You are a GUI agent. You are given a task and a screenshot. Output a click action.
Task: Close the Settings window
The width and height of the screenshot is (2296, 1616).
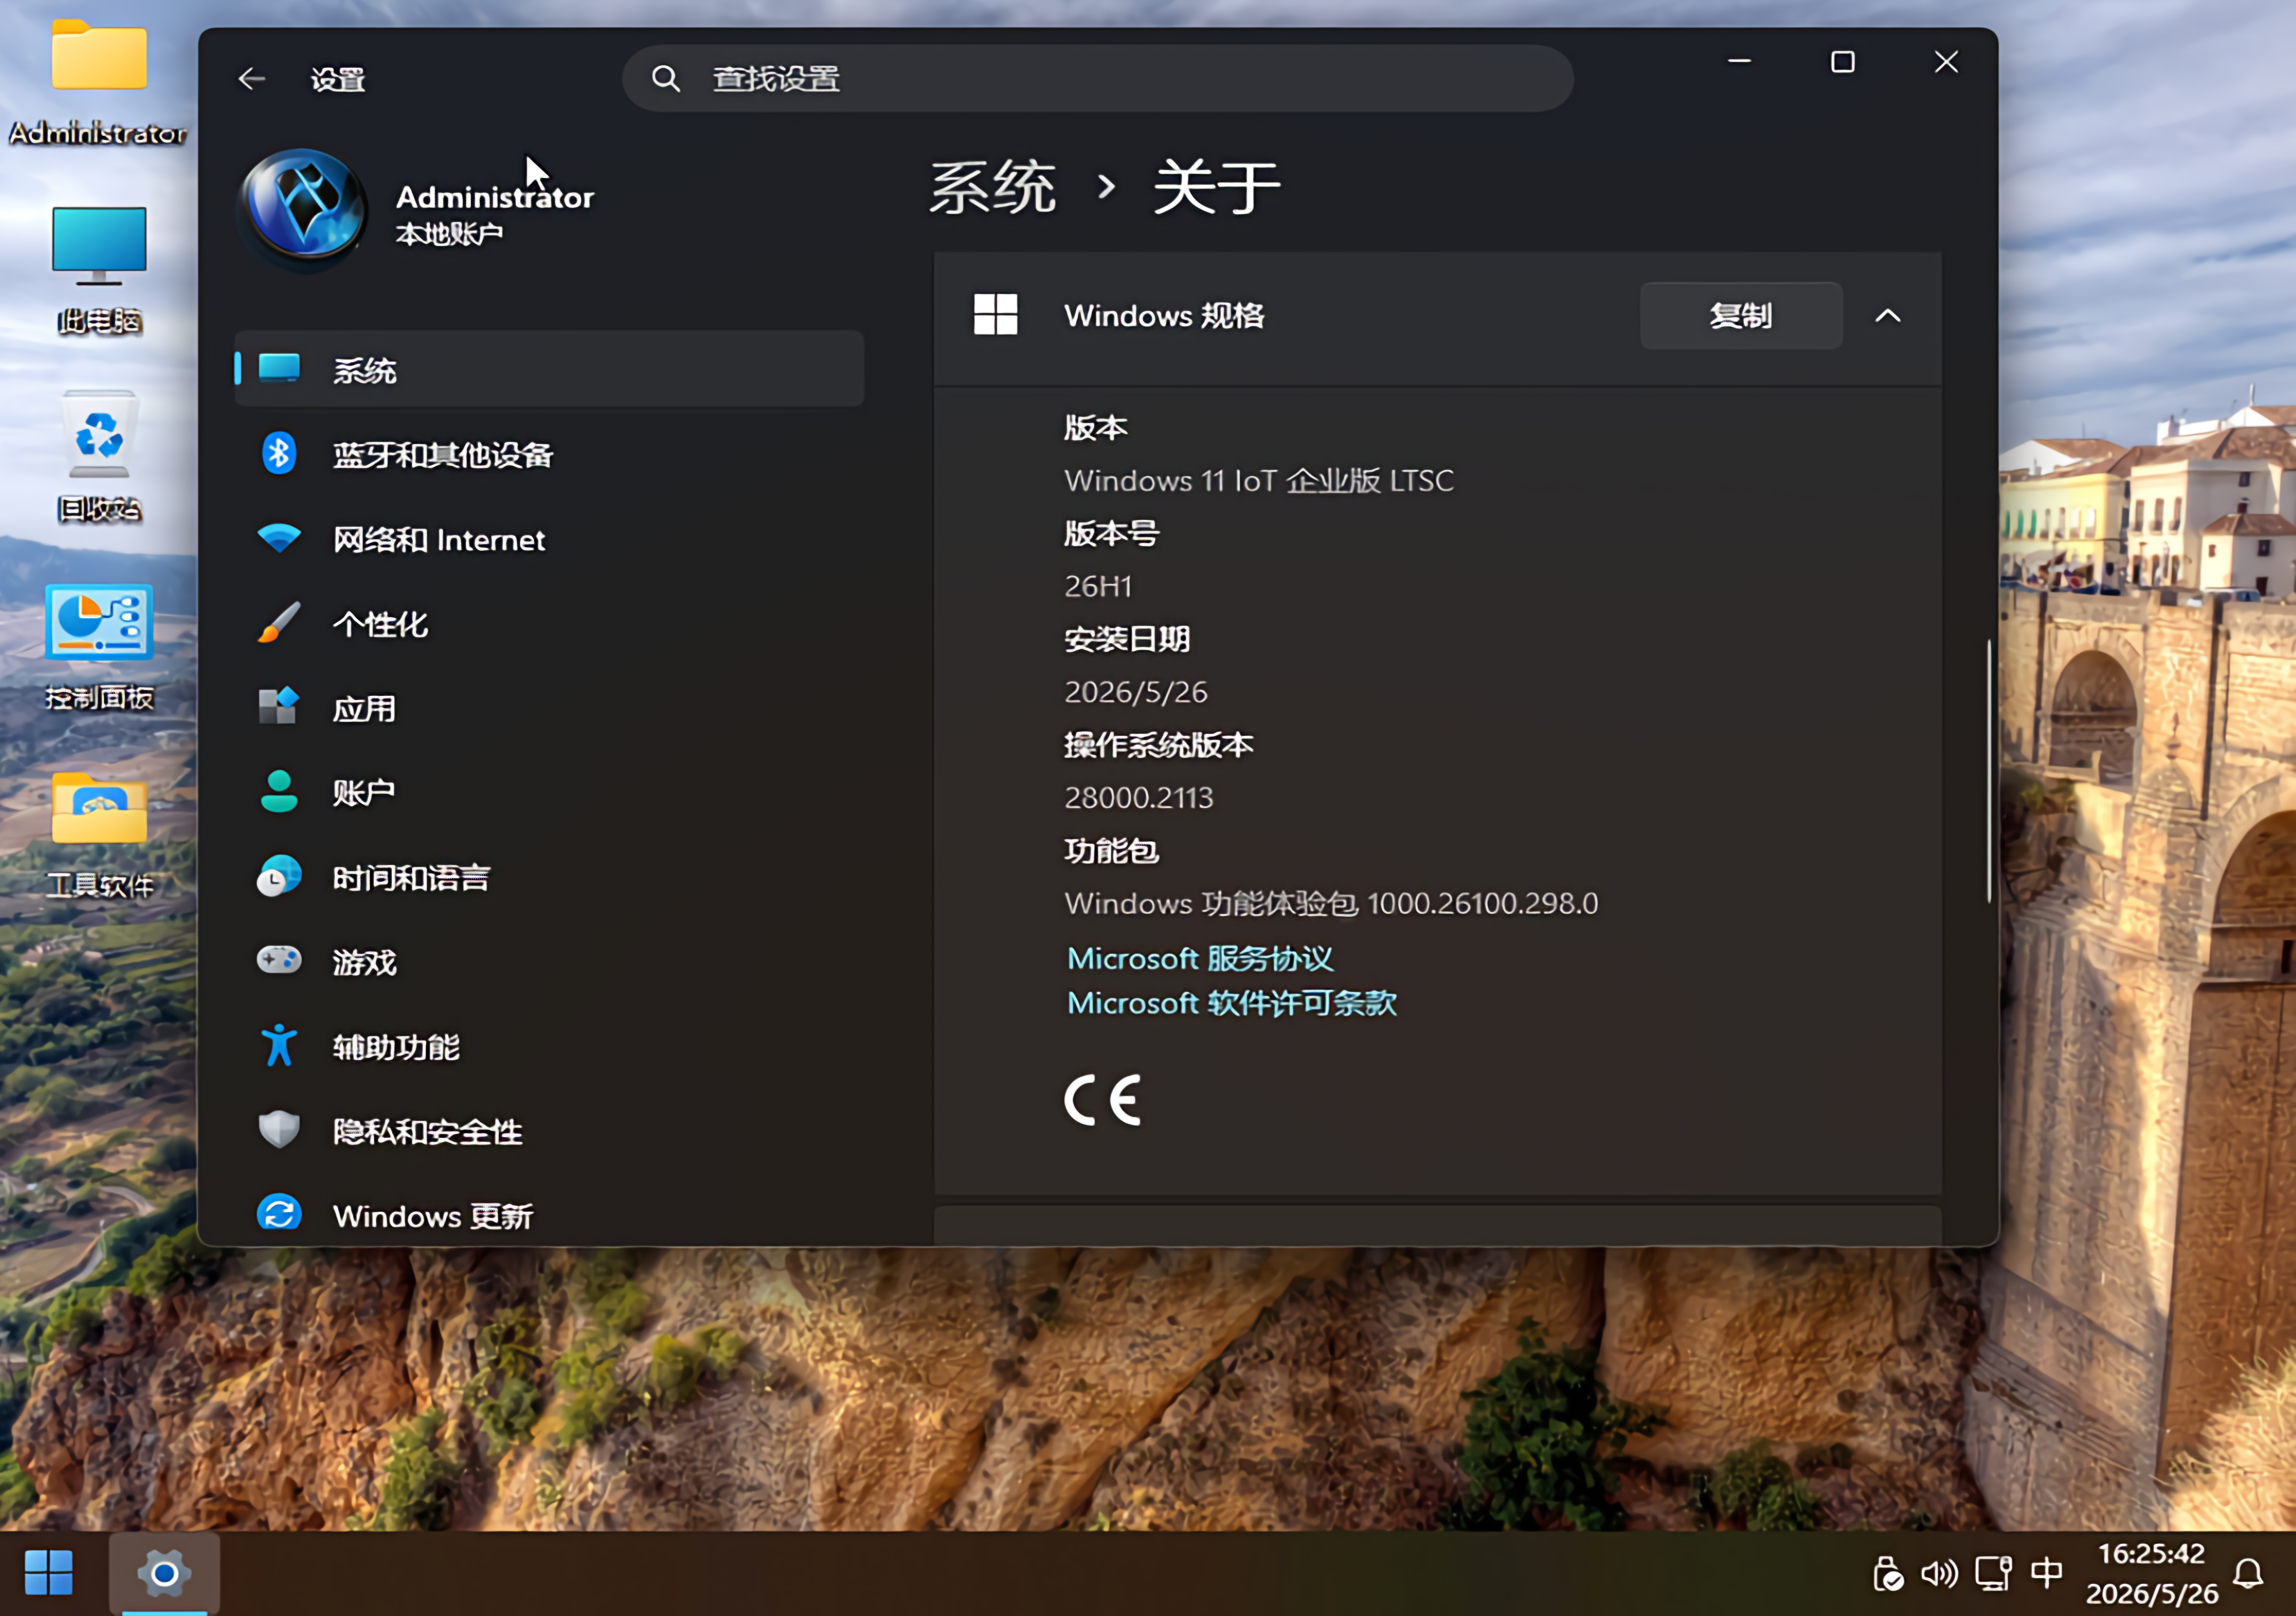pyautogui.click(x=1946, y=62)
